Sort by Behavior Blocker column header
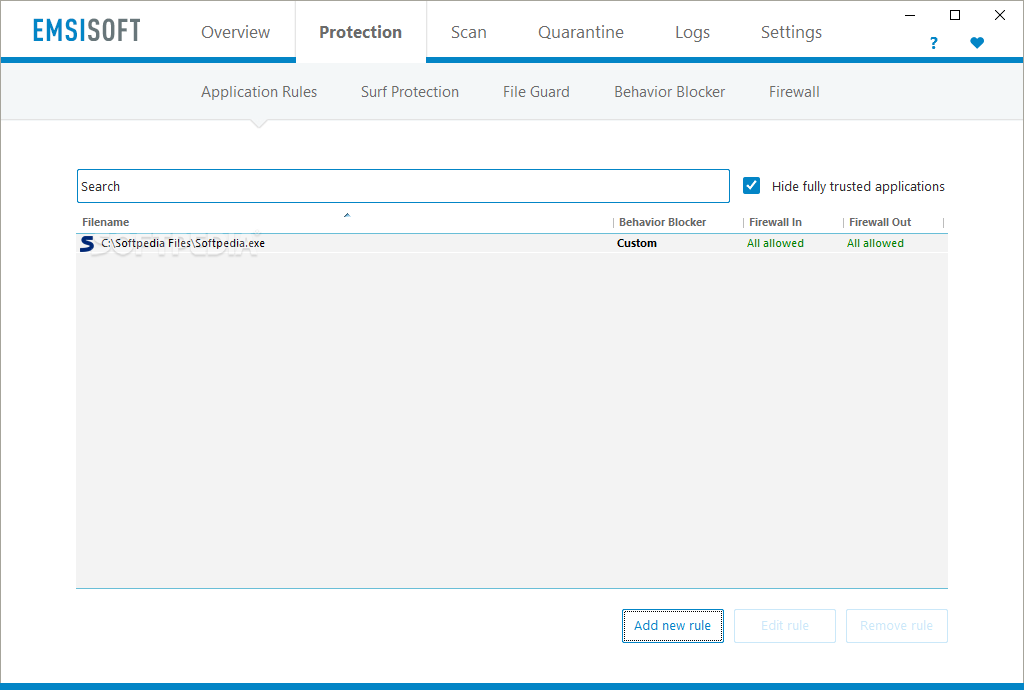Image resolution: width=1024 pixels, height=690 pixels. (662, 222)
